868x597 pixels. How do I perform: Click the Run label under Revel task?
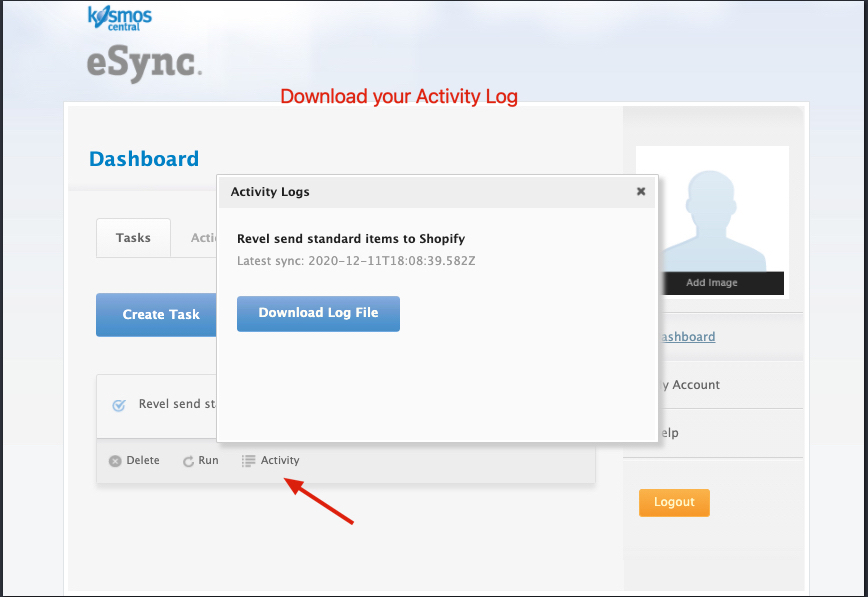(x=208, y=460)
